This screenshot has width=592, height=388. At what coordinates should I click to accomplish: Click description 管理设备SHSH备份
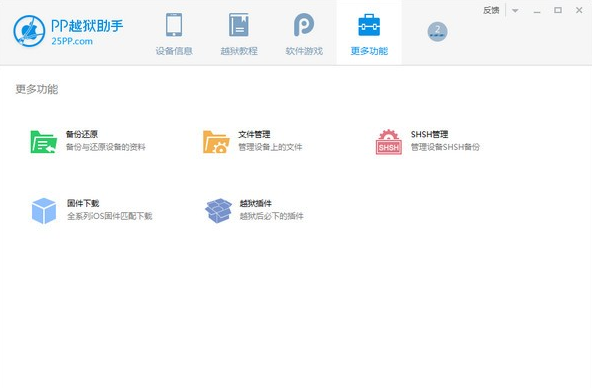click(x=445, y=147)
